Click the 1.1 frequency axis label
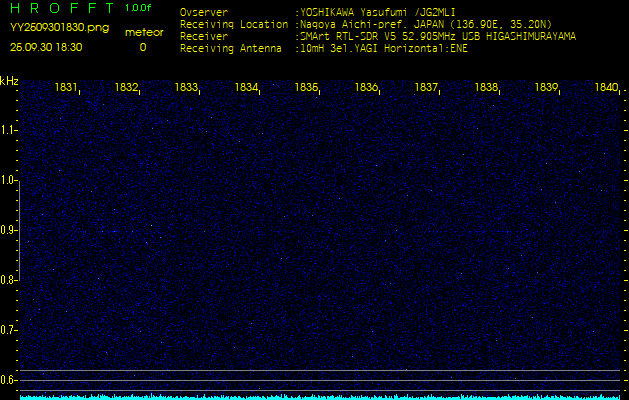This screenshot has width=629, height=400. (x=8, y=130)
